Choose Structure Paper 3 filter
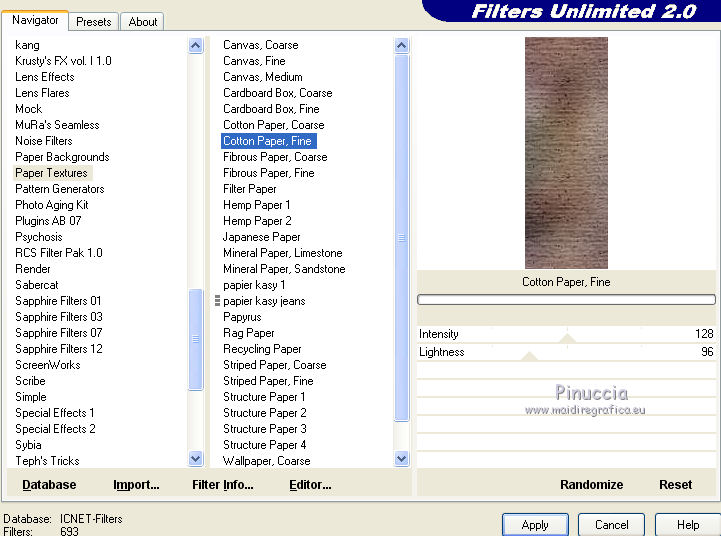Image resolution: width=721 pixels, height=536 pixels. (264, 428)
